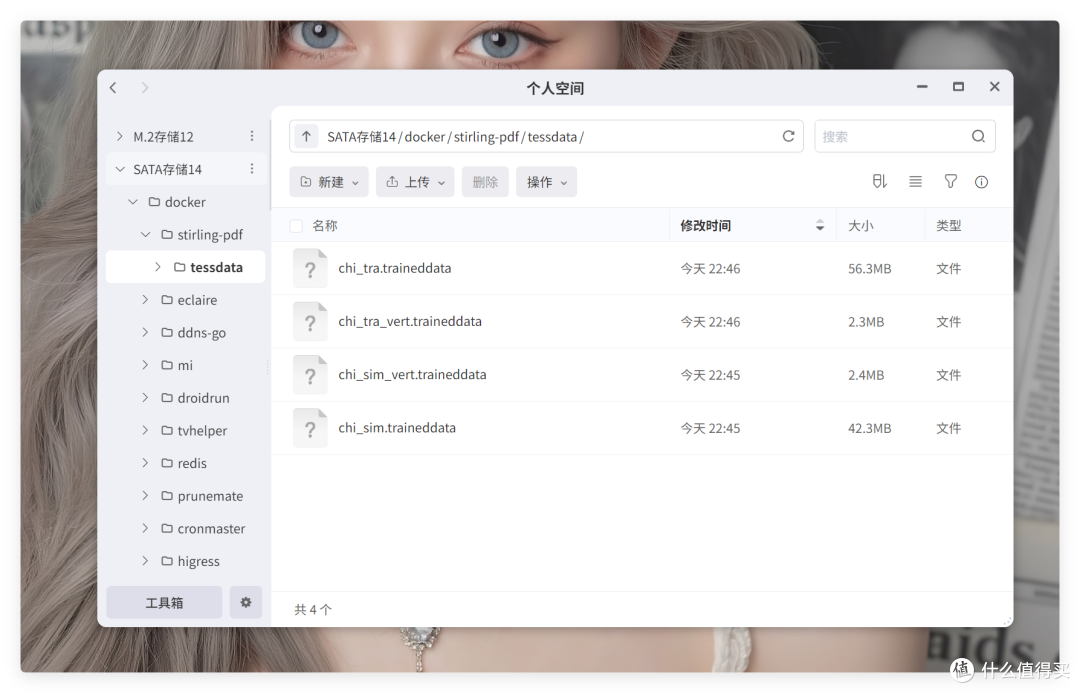
Task: Click the 42.3MB size cell
Action: click(x=869, y=428)
